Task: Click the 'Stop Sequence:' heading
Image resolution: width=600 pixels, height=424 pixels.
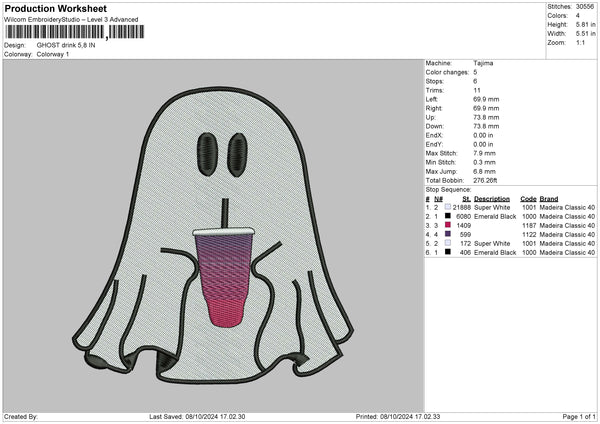Action: coord(448,190)
